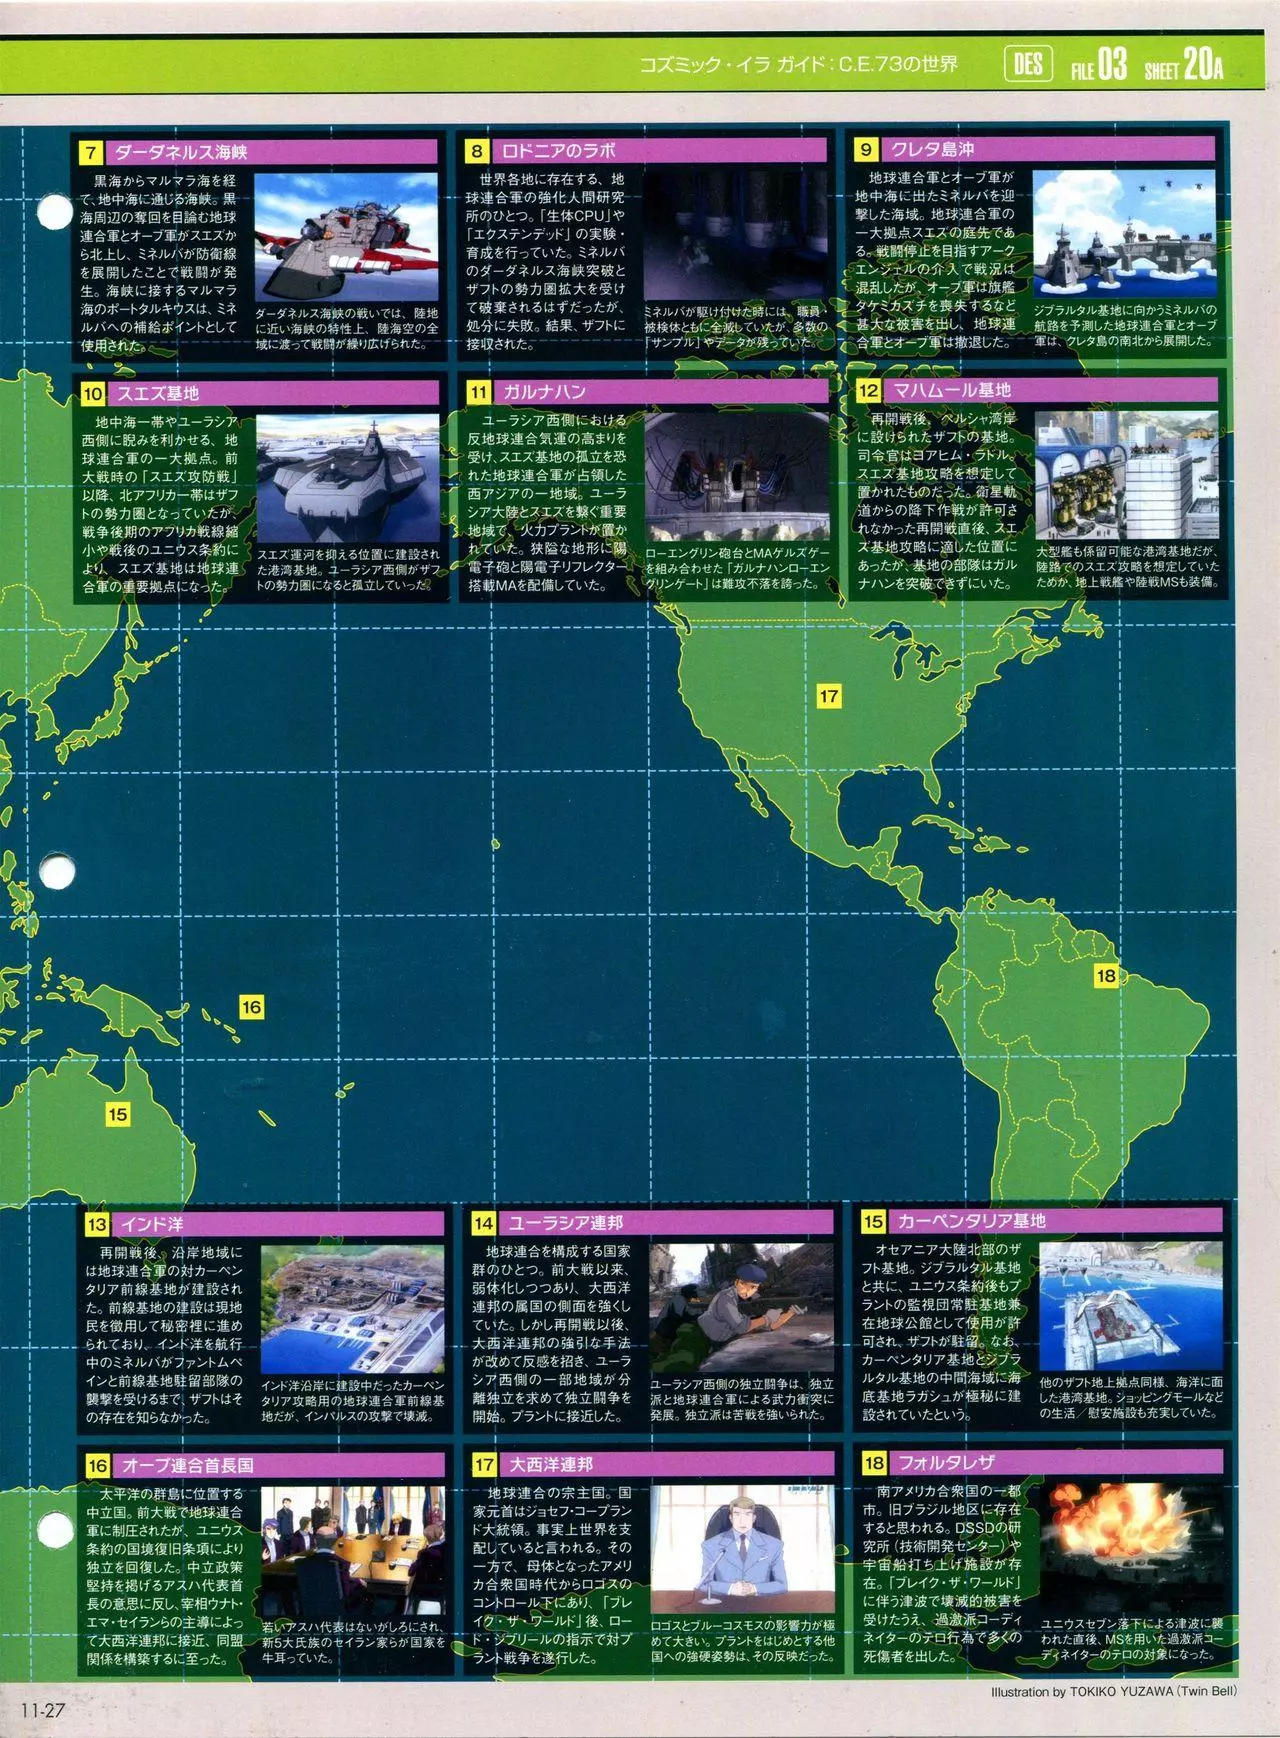Open the ガルナハン entry heading
Image resolution: width=1280 pixels, height=1738 pixels.
coord(544,392)
